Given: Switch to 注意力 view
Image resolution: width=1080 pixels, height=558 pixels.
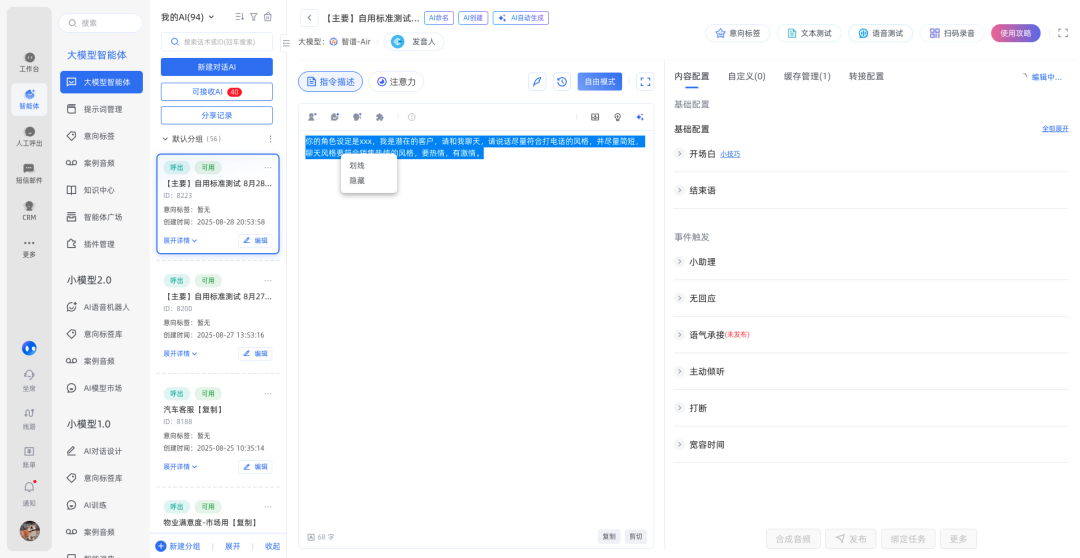Looking at the screenshot, I should pos(395,82).
